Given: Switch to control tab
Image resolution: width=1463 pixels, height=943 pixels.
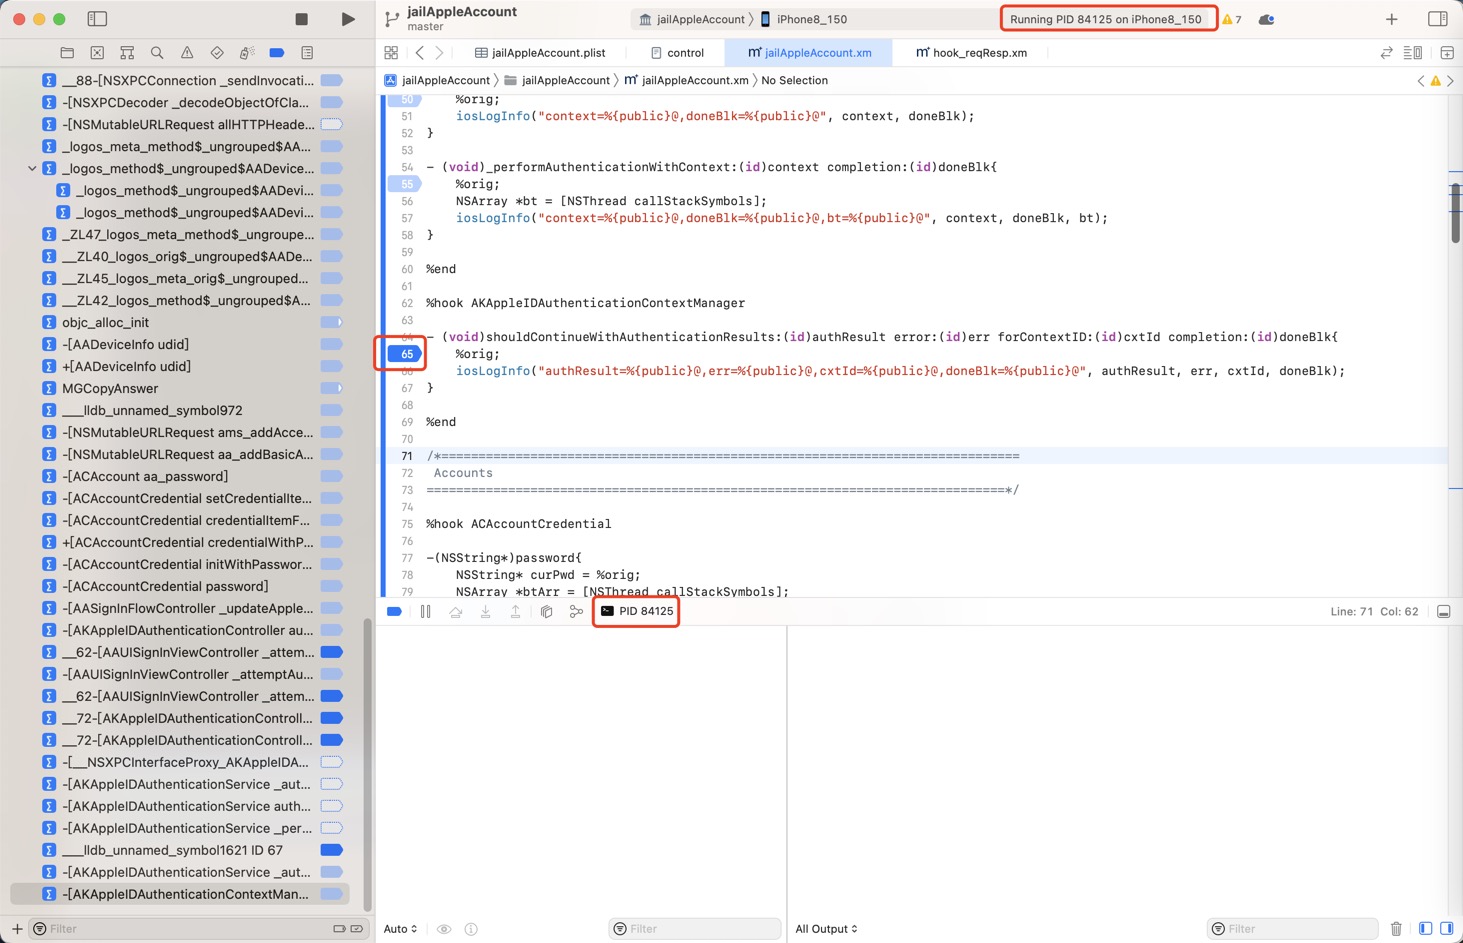Looking at the screenshot, I should (x=677, y=53).
